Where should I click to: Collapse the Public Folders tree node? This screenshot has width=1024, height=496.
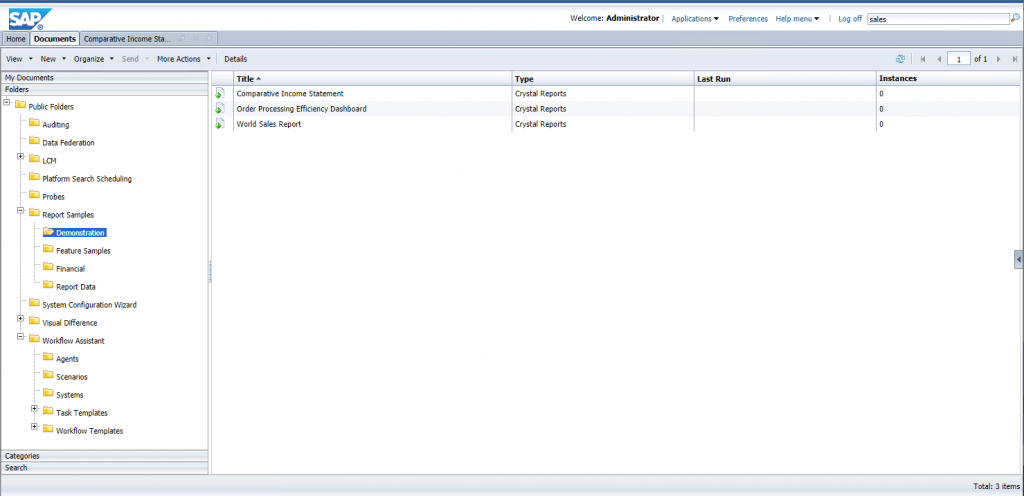(x=7, y=103)
